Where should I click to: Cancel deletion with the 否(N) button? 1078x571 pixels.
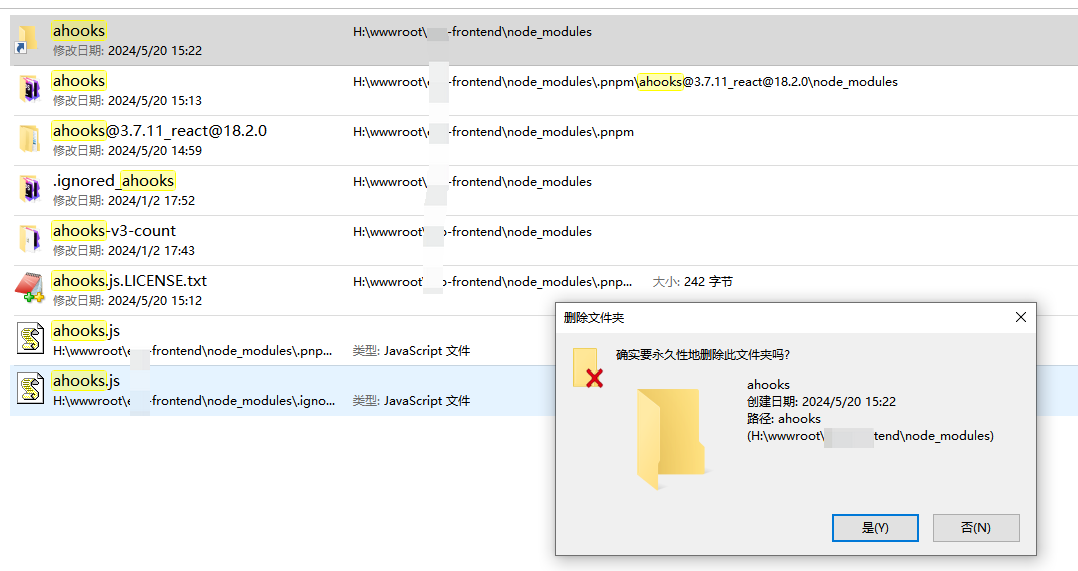coord(976,528)
